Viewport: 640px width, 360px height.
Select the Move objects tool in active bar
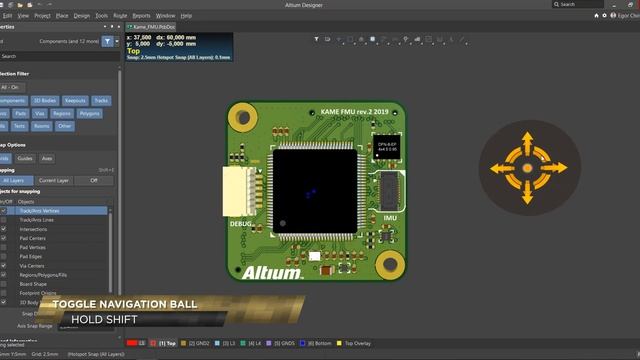(339, 39)
